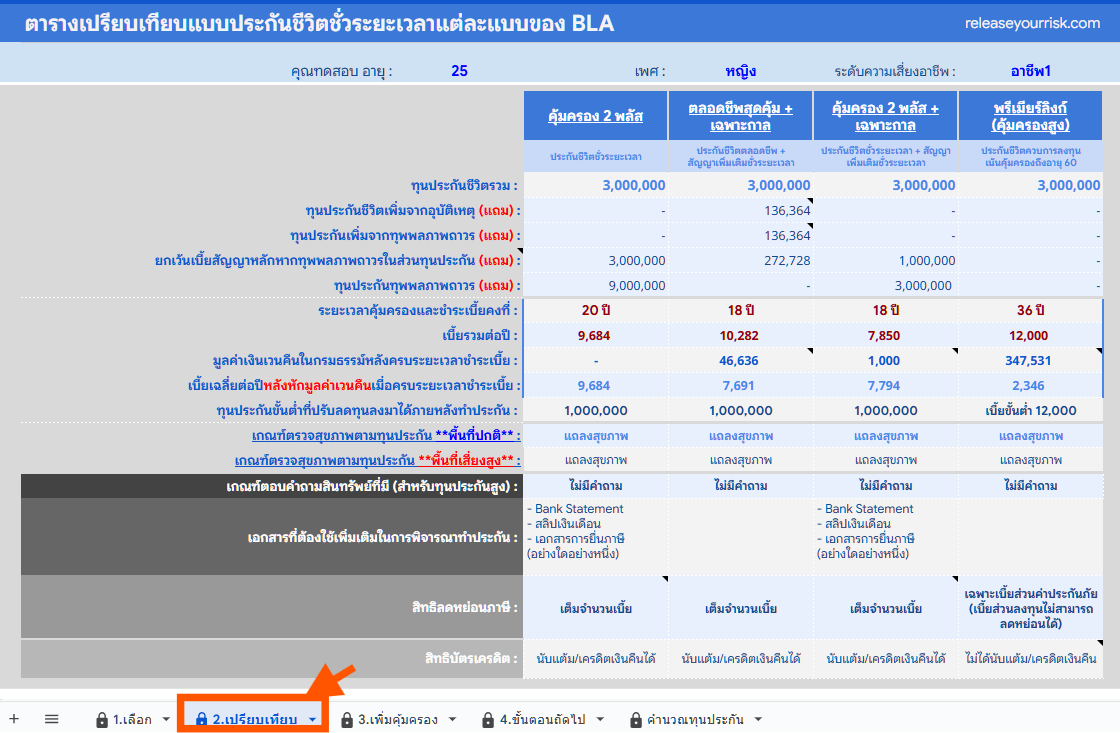Open the คุ้มครอง 2 พลัส + เฉพาะกาล link

coord(885,116)
